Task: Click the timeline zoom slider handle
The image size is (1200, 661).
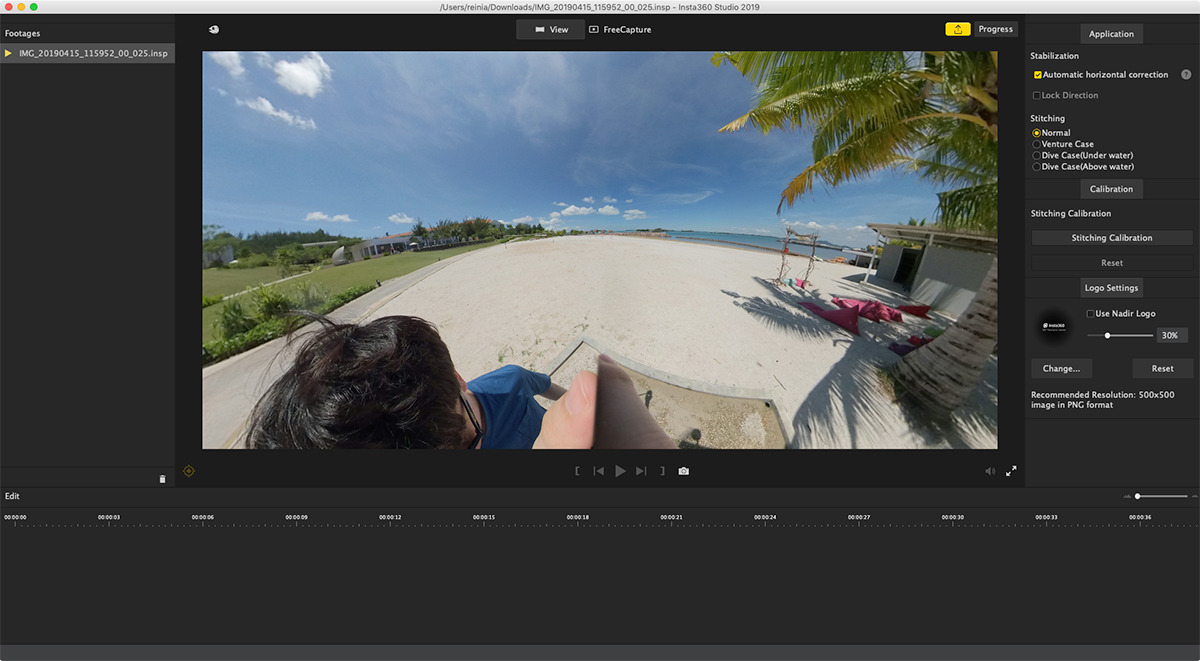Action: point(1138,496)
